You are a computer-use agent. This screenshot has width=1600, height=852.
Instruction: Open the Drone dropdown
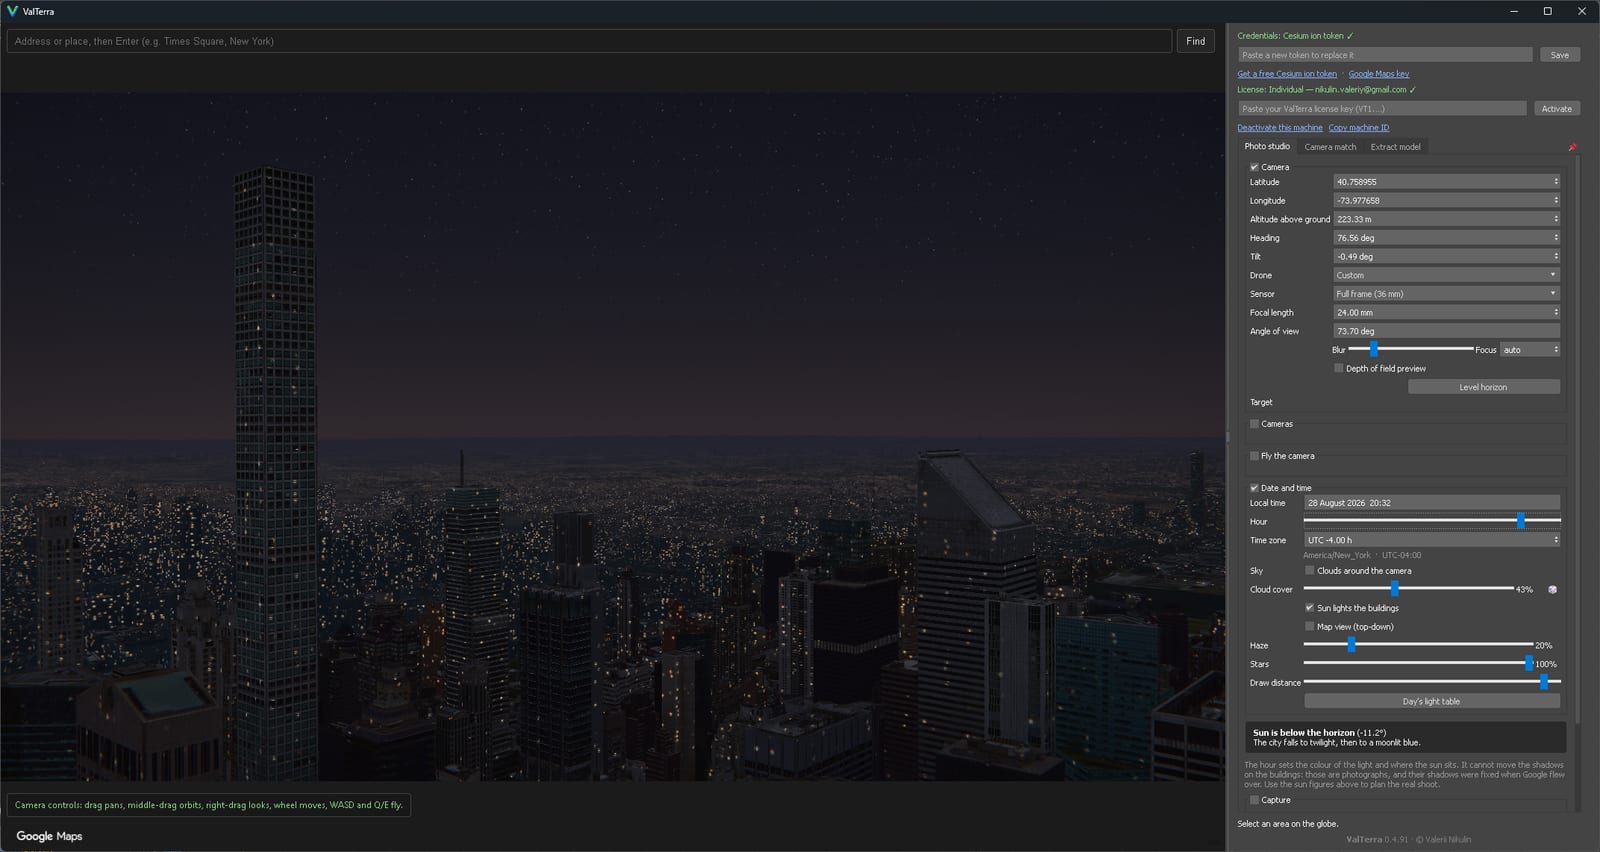pyautogui.click(x=1447, y=275)
